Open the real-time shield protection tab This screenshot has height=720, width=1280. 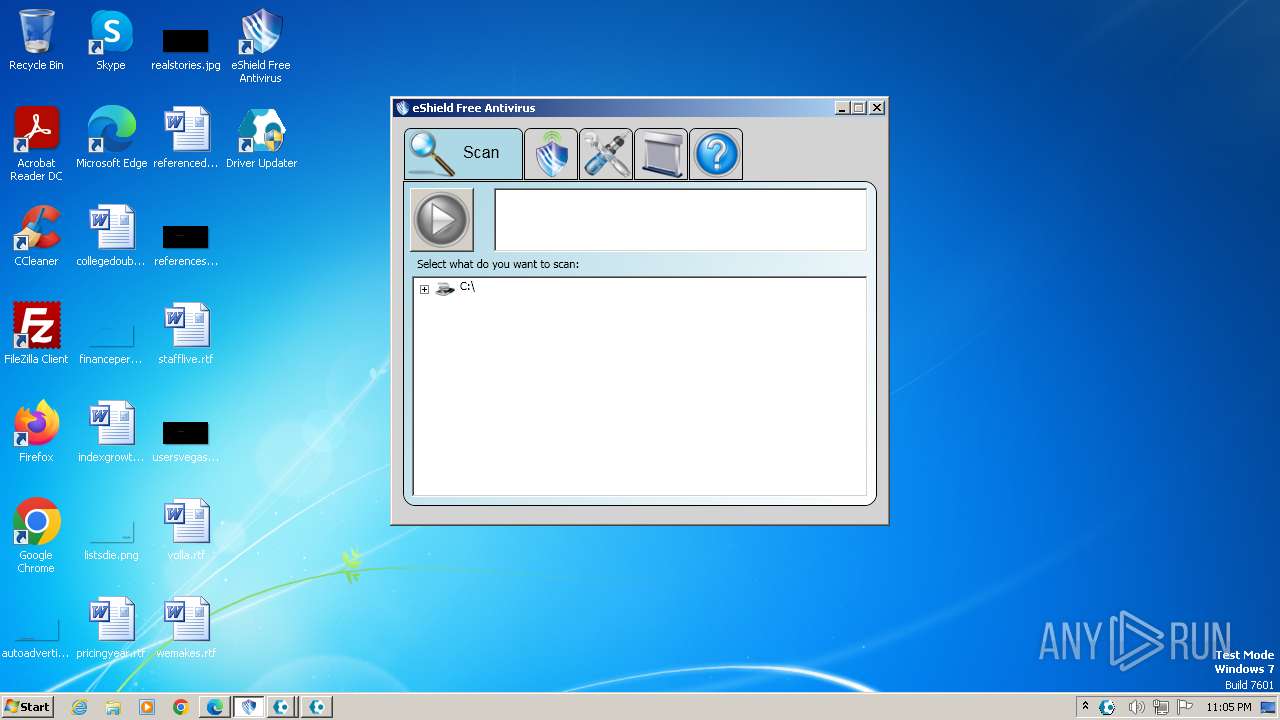[551, 154]
